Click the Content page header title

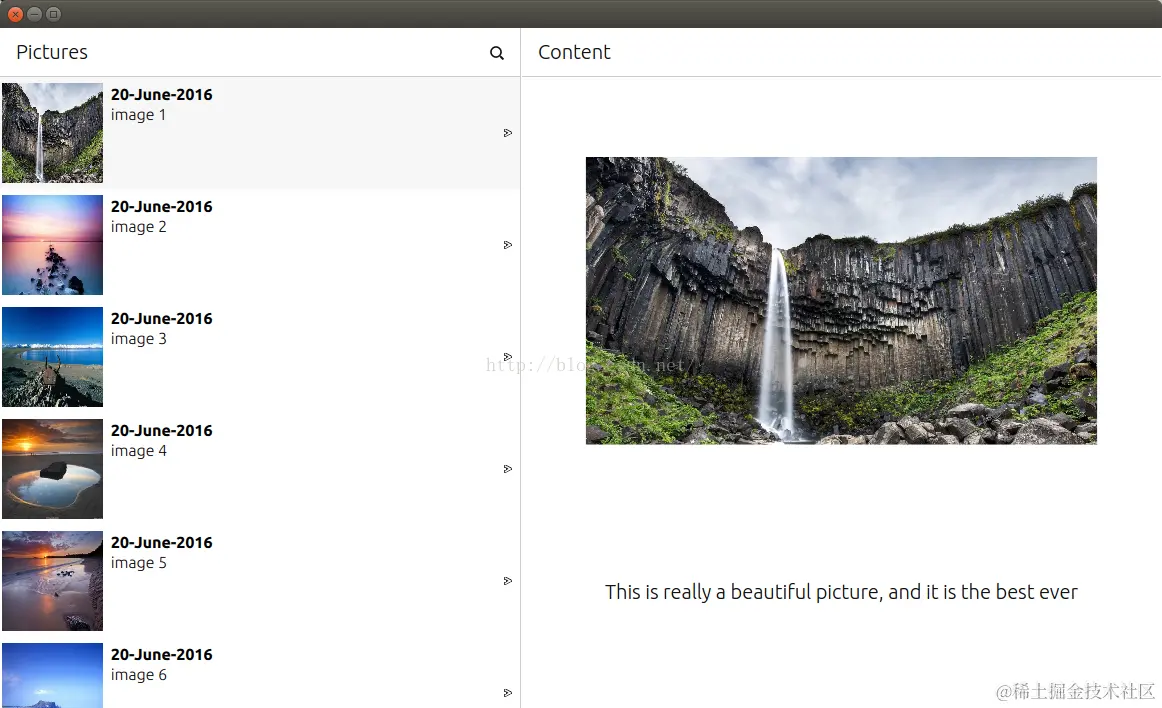(x=574, y=52)
